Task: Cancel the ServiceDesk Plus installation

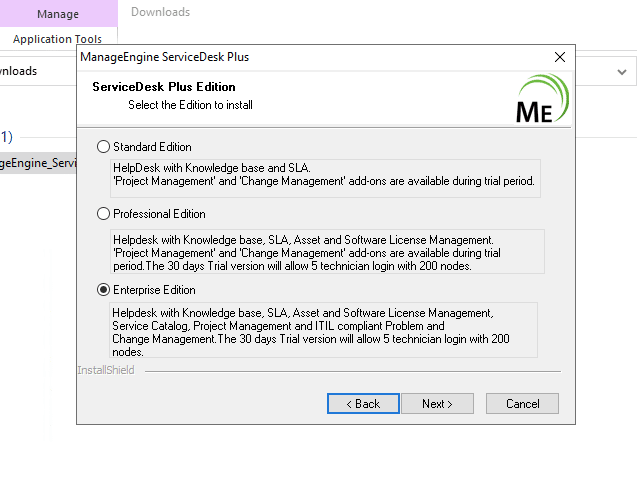Action: coord(522,404)
